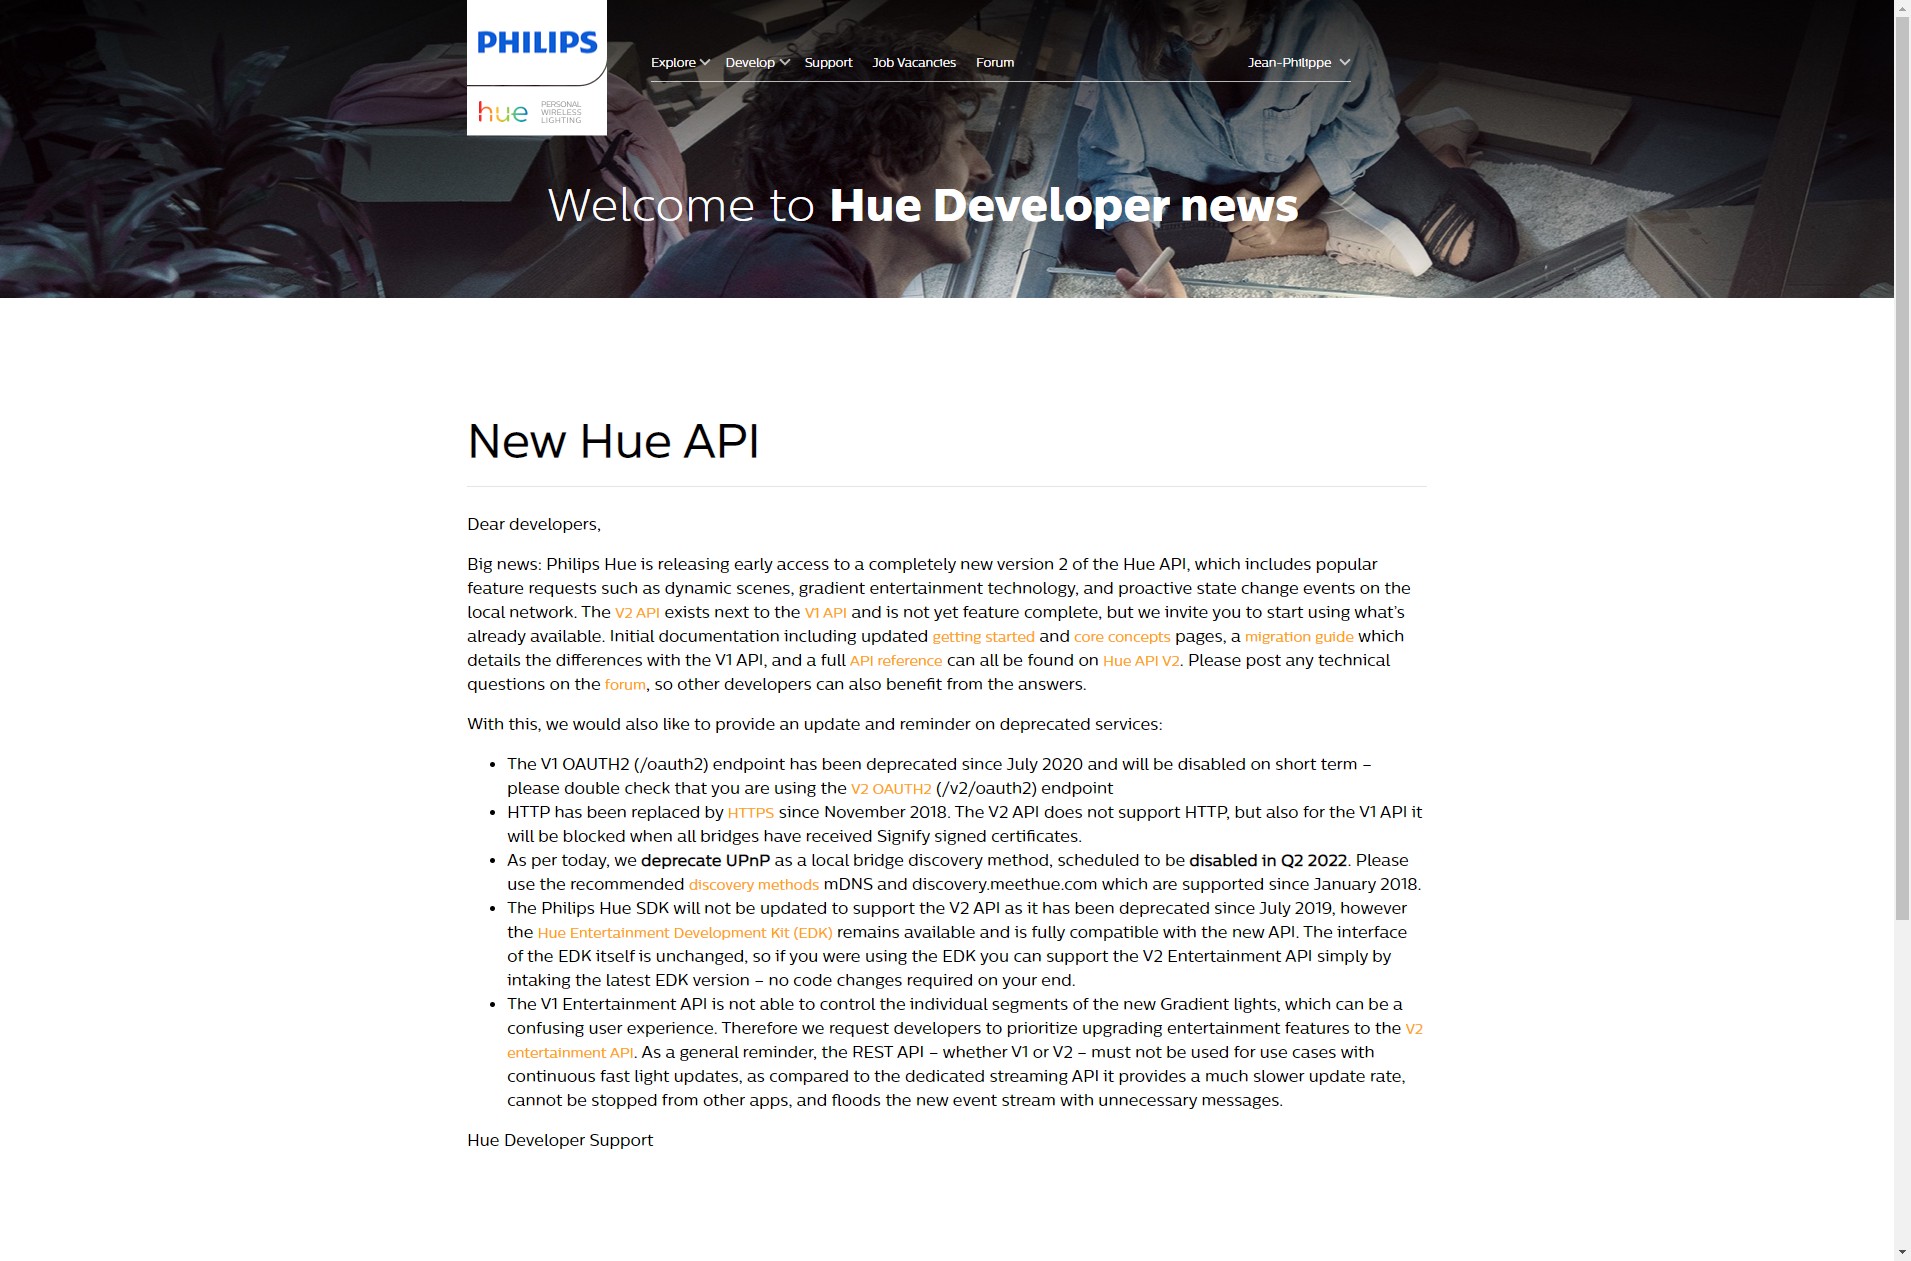Go to the Job Vacancies page
Image resolution: width=1911 pixels, height=1261 pixels.
[x=913, y=62]
